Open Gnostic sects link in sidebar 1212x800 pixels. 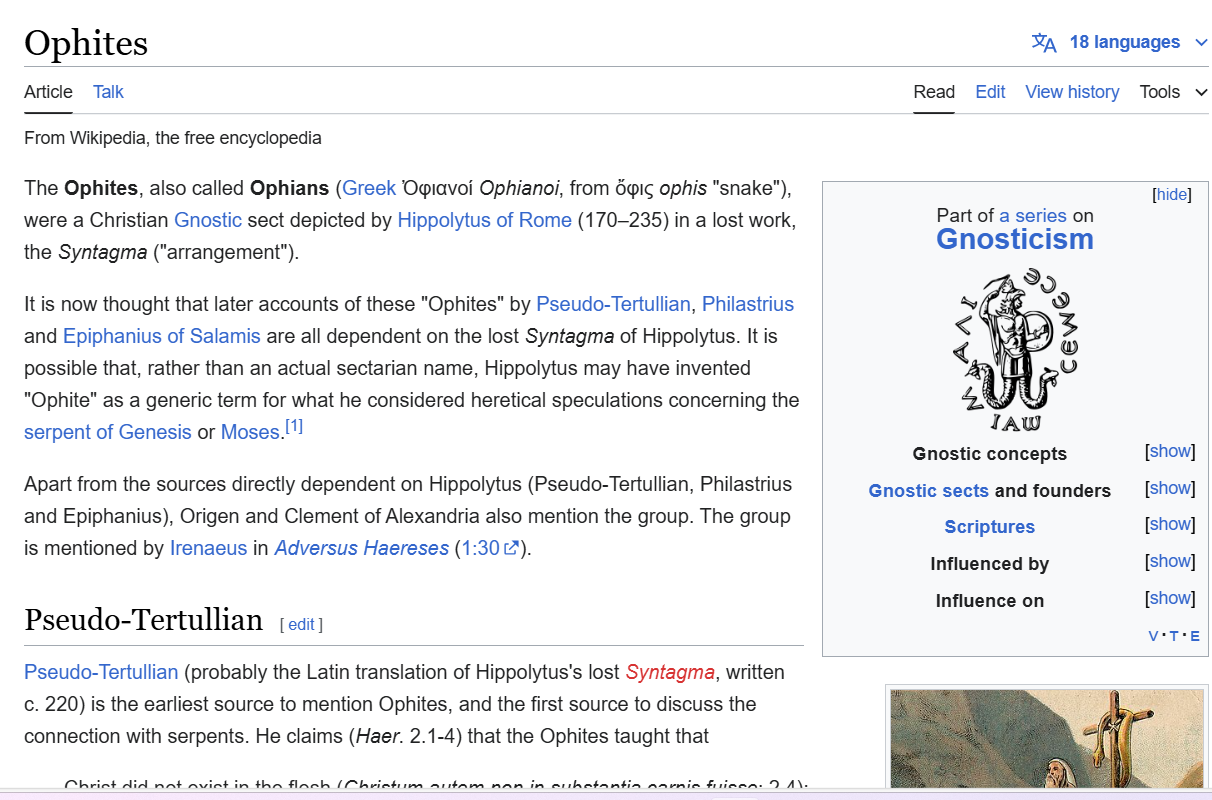point(929,490)
